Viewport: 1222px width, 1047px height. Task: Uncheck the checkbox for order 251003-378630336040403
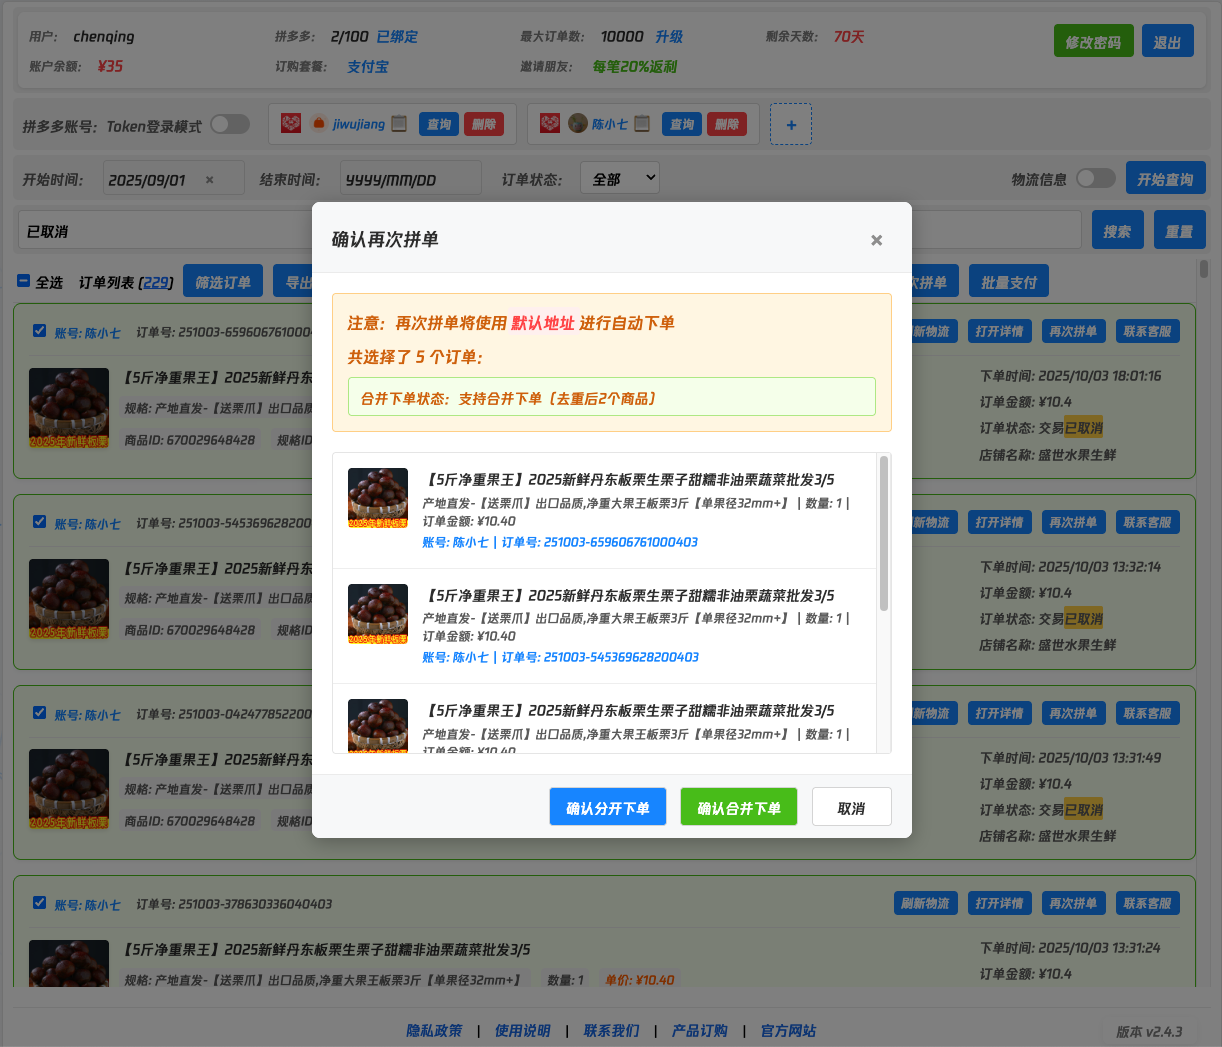[39, 902]
